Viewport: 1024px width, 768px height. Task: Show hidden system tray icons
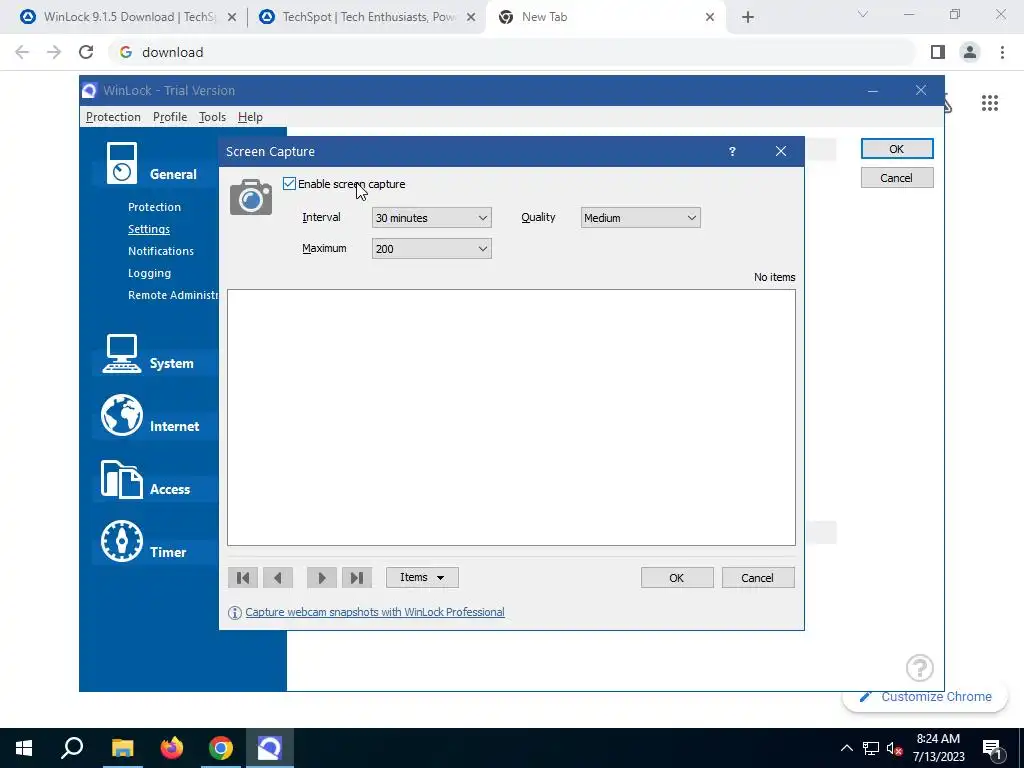[x=846, y=748]
